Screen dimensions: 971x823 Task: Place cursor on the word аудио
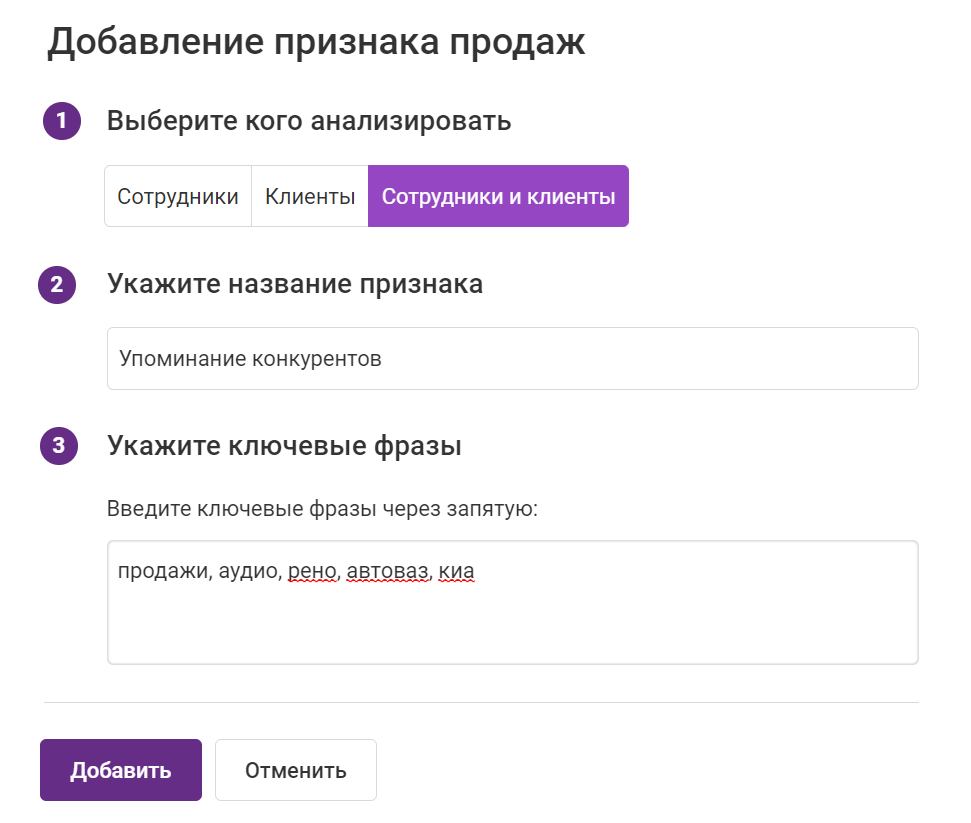[243, 573]
